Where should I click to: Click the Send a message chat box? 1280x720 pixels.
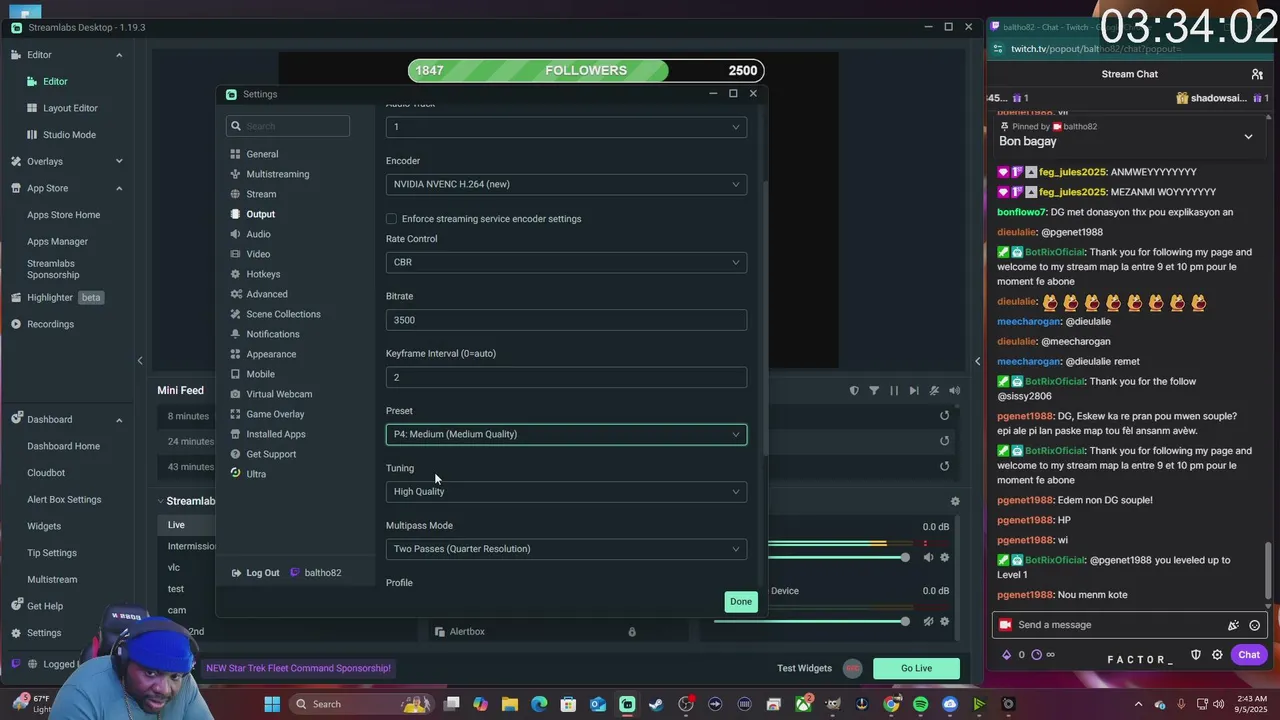[1118, 625]
